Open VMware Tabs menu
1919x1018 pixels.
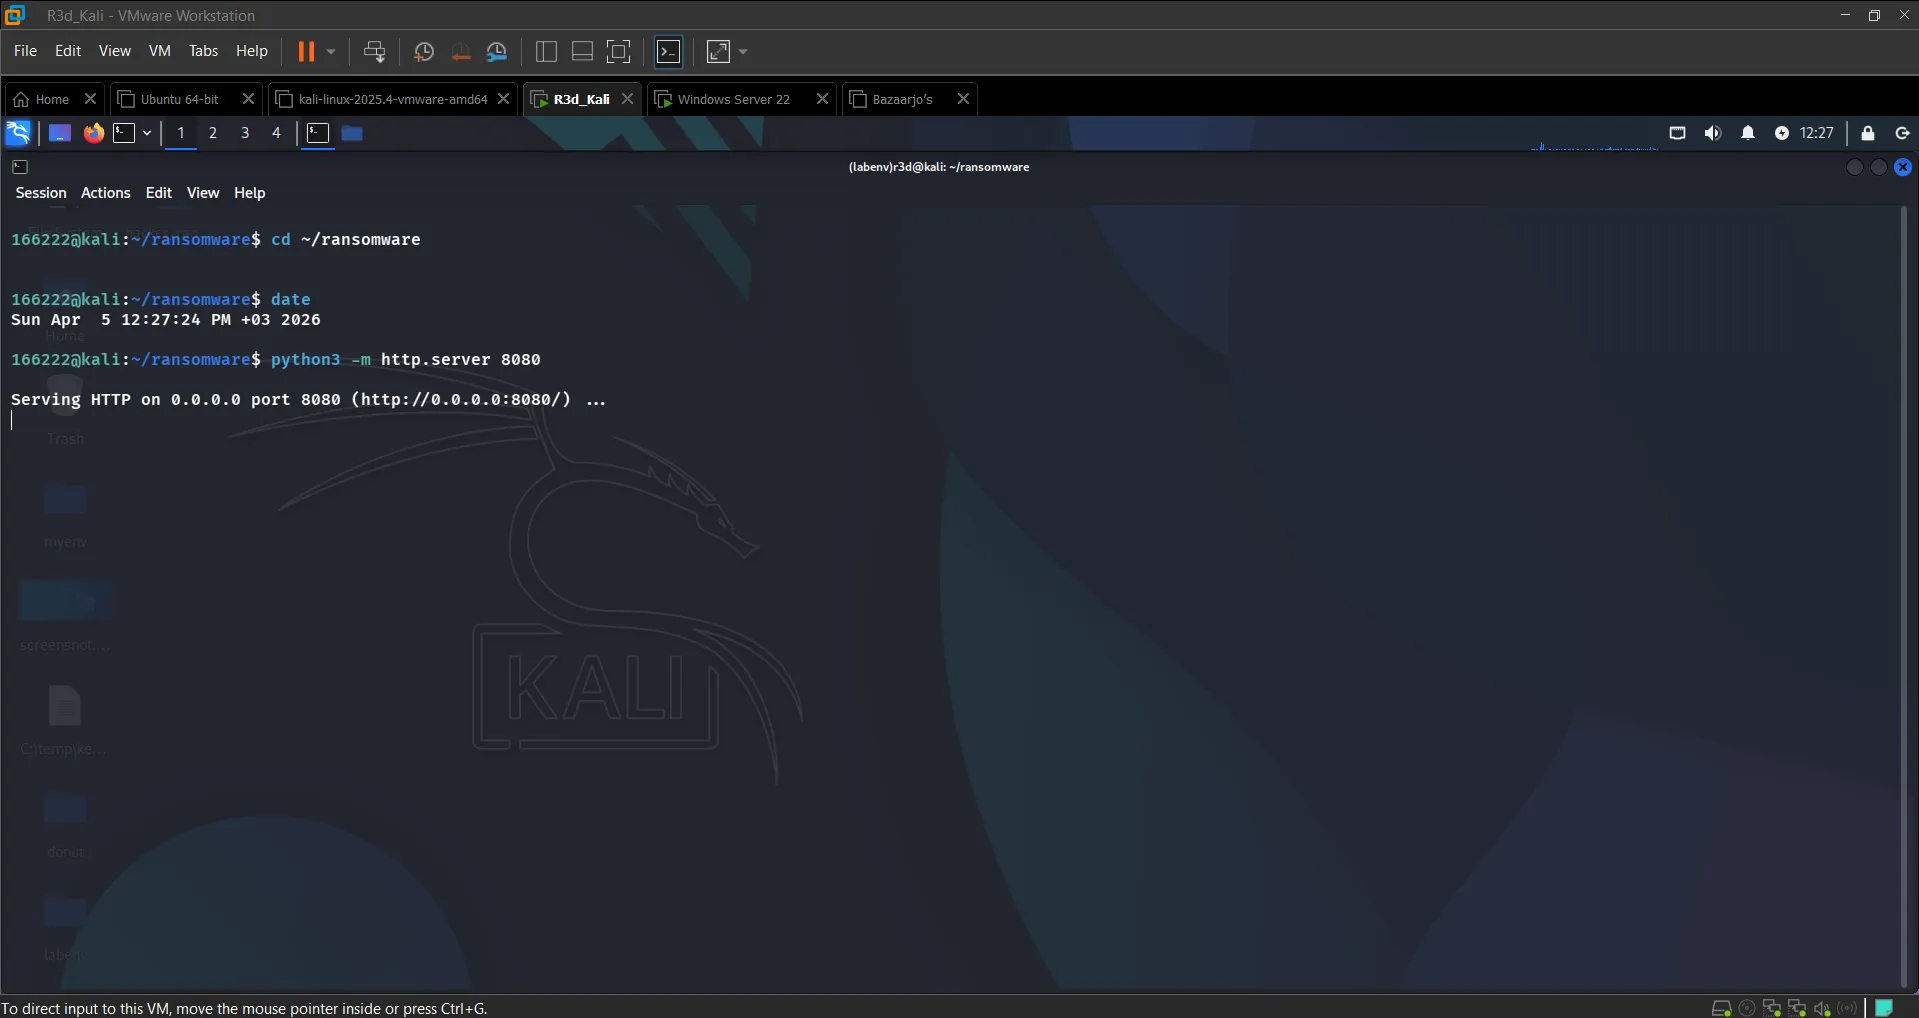point(203,51)
